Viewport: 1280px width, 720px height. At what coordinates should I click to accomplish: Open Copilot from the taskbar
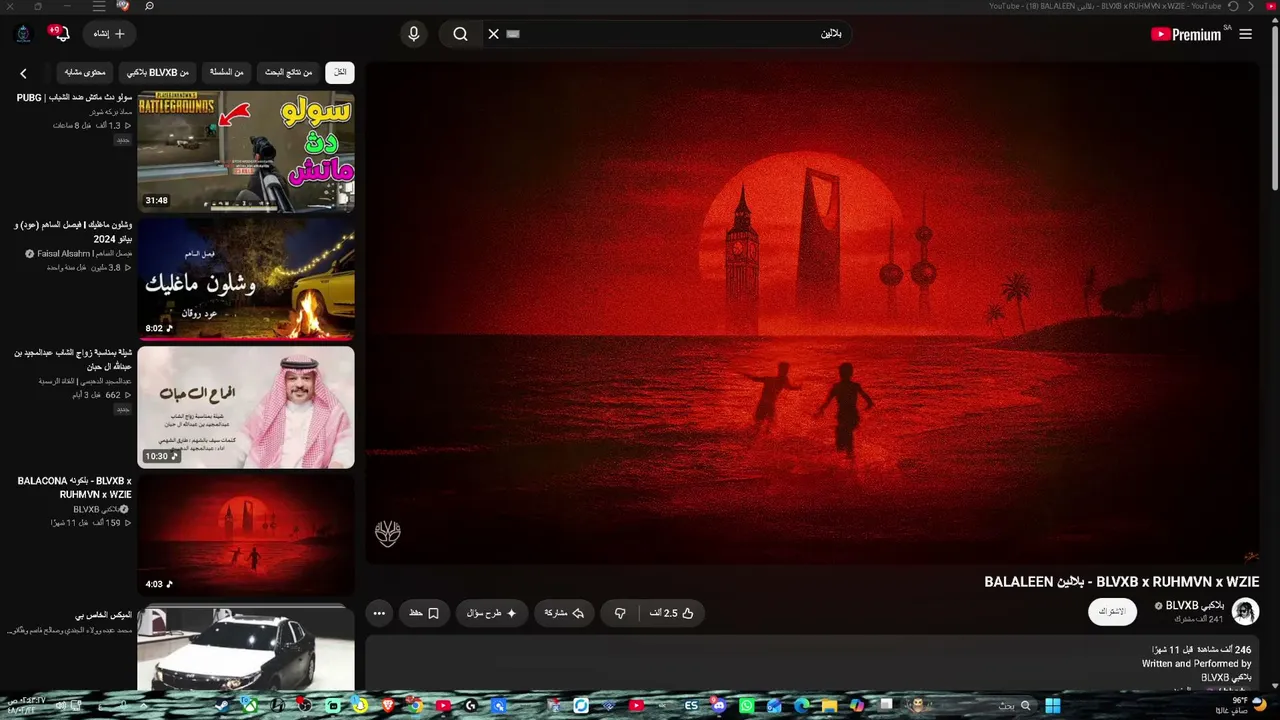click(857, 706)
